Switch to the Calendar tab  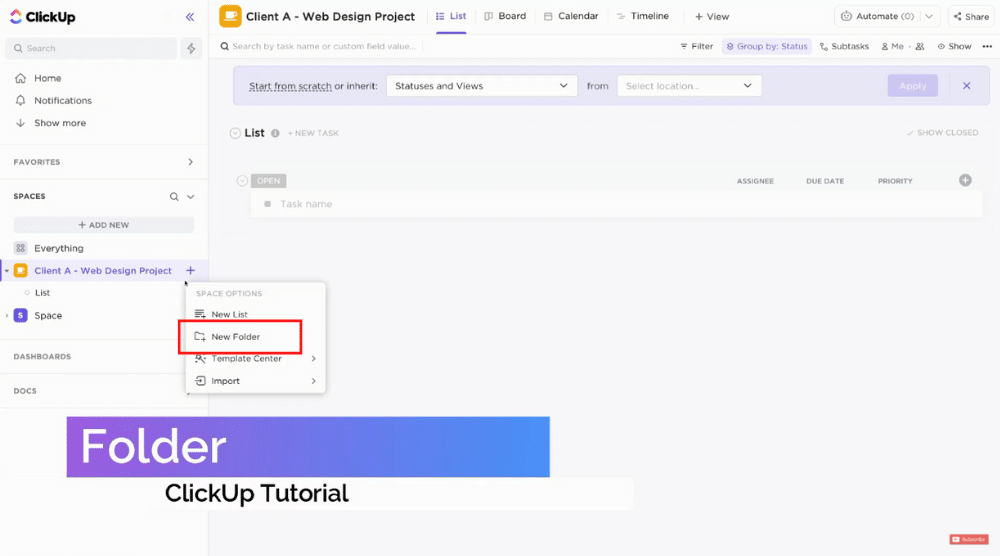(x=571, y=16)
